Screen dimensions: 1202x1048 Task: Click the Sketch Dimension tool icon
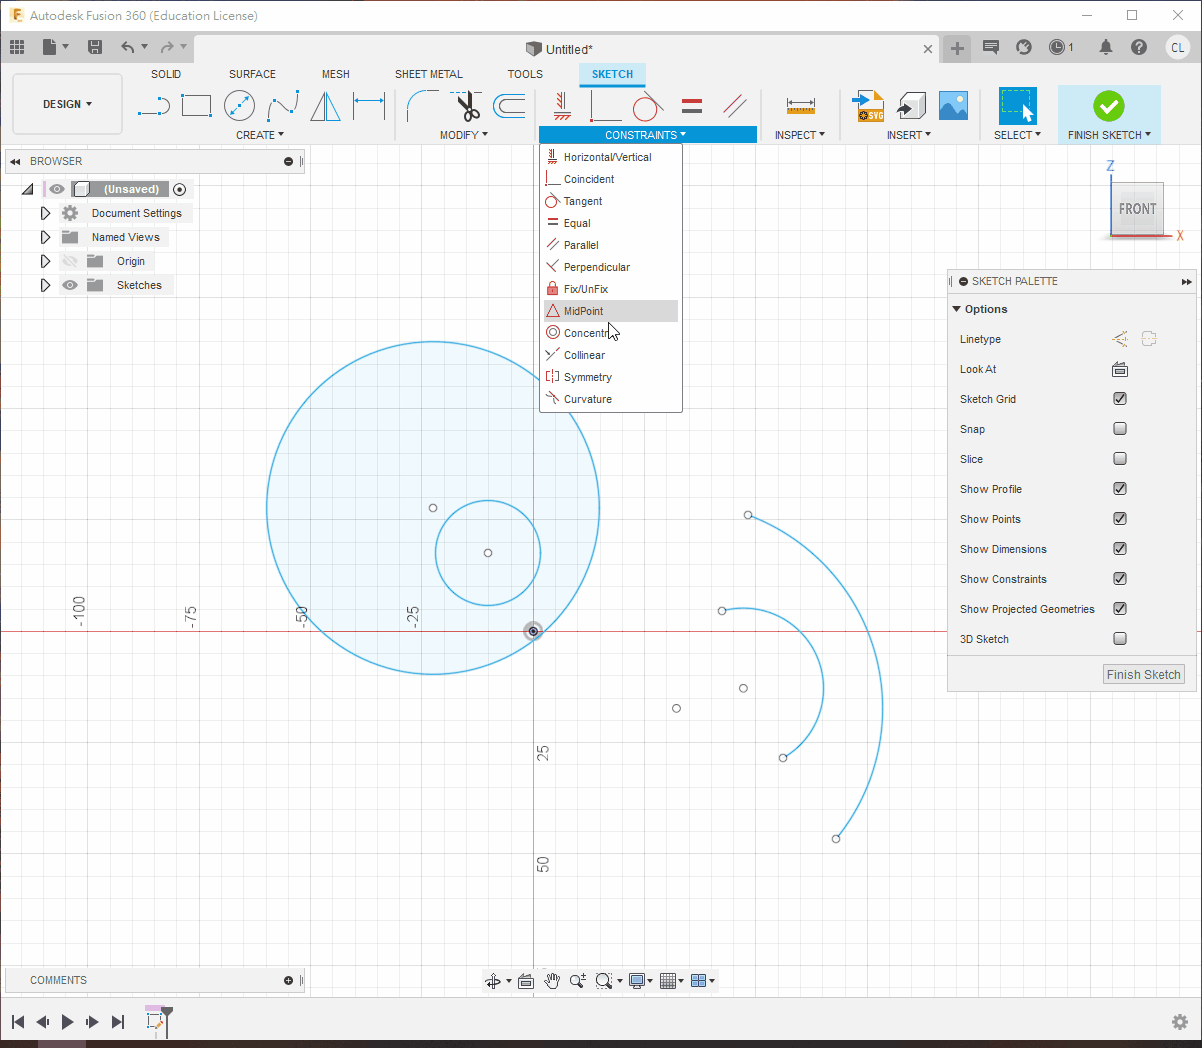coord(369,106)
